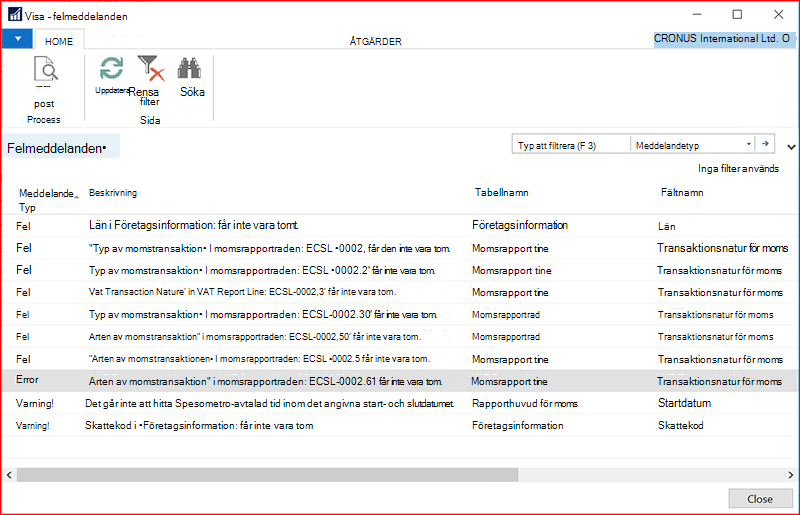Click 'Transaktionsnatur för moms' in the highlighted row

(719, 381)
